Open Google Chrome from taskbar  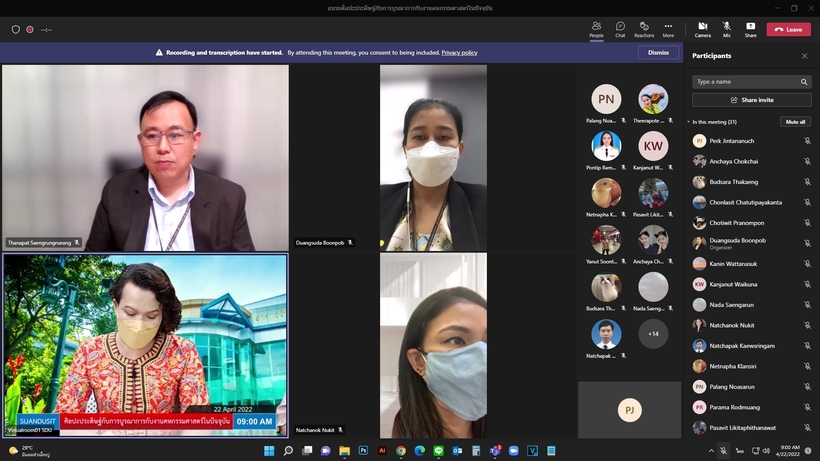401,451
